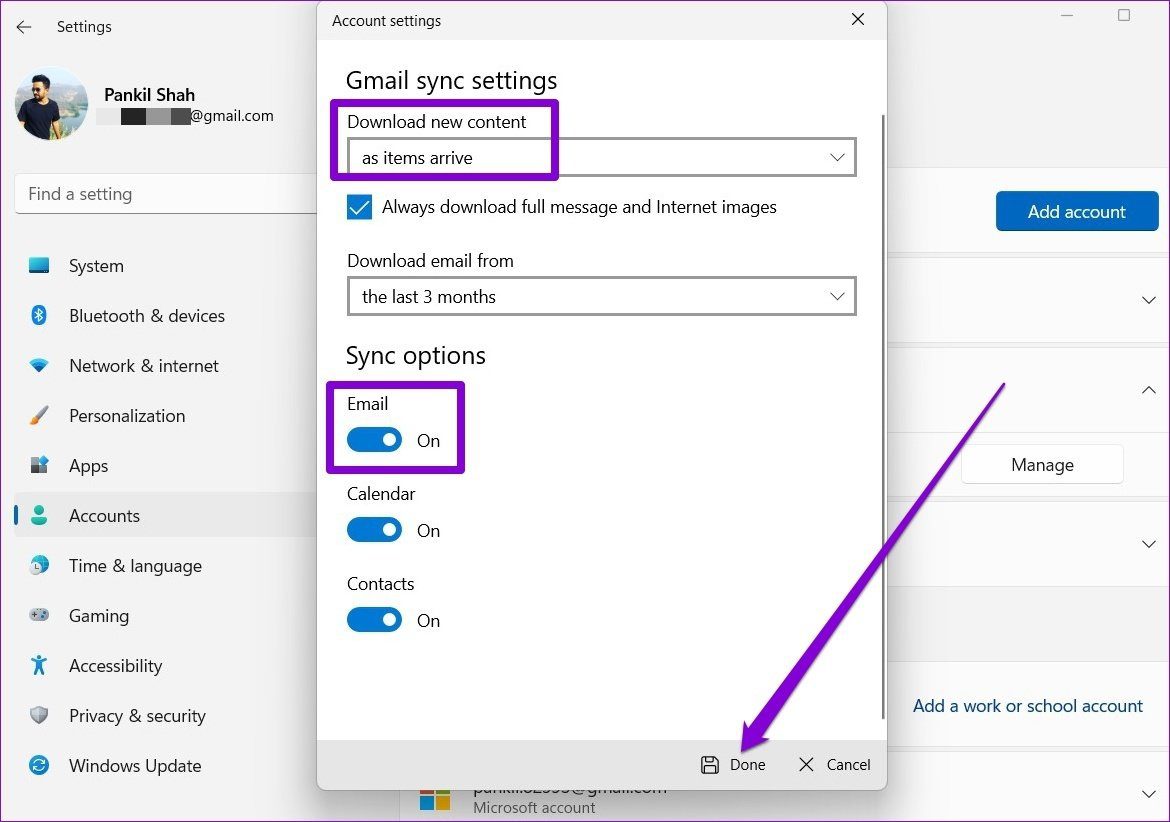Click the Add account button
1170x822 pixels.
pyautogui.click(x=1077, y=211)
